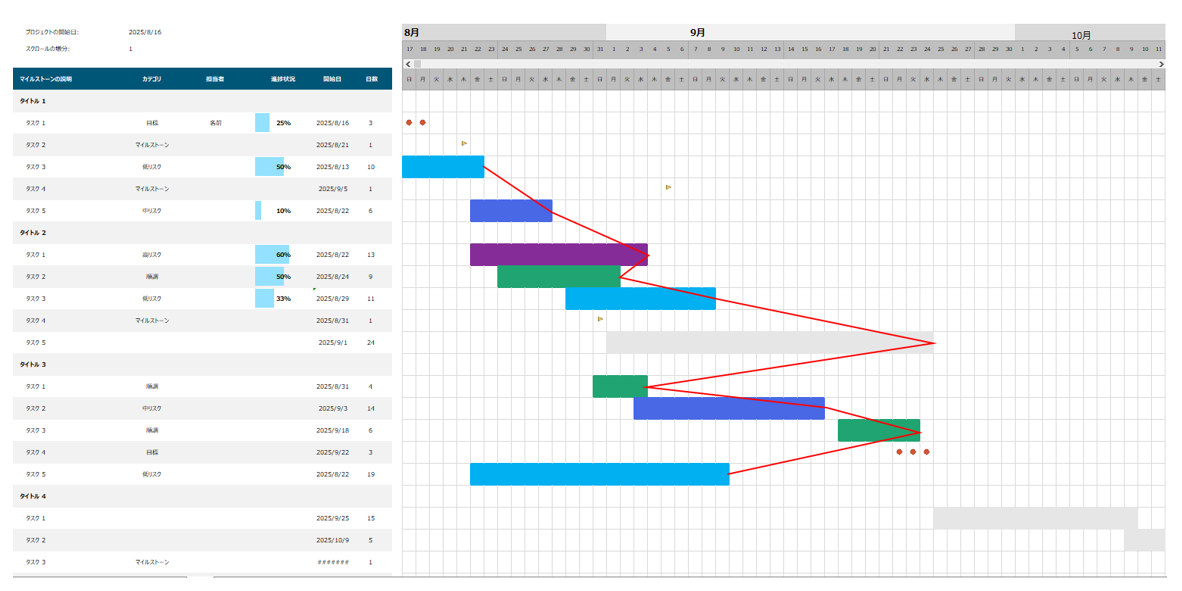Select the 10月 month header
This screenshot has height=591, width=1182.
pyautogui.click(x=1081, y=35)
